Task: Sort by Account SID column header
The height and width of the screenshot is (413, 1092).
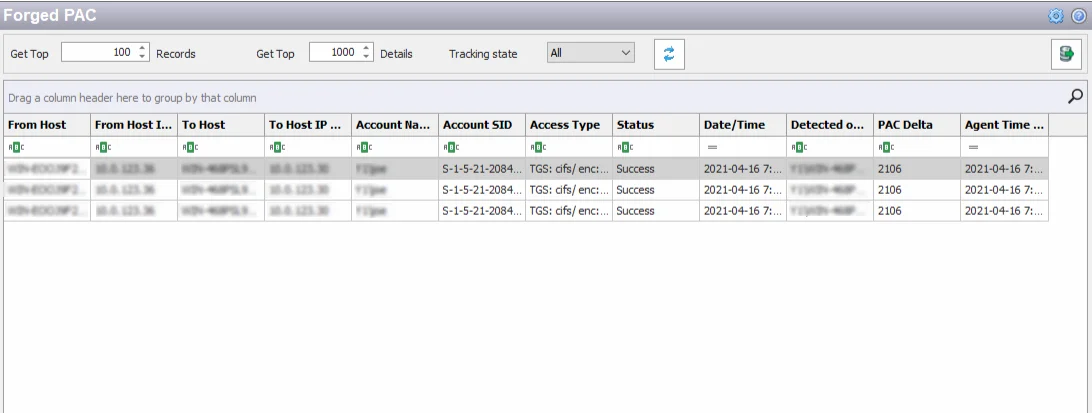Action: click(482, 125)
